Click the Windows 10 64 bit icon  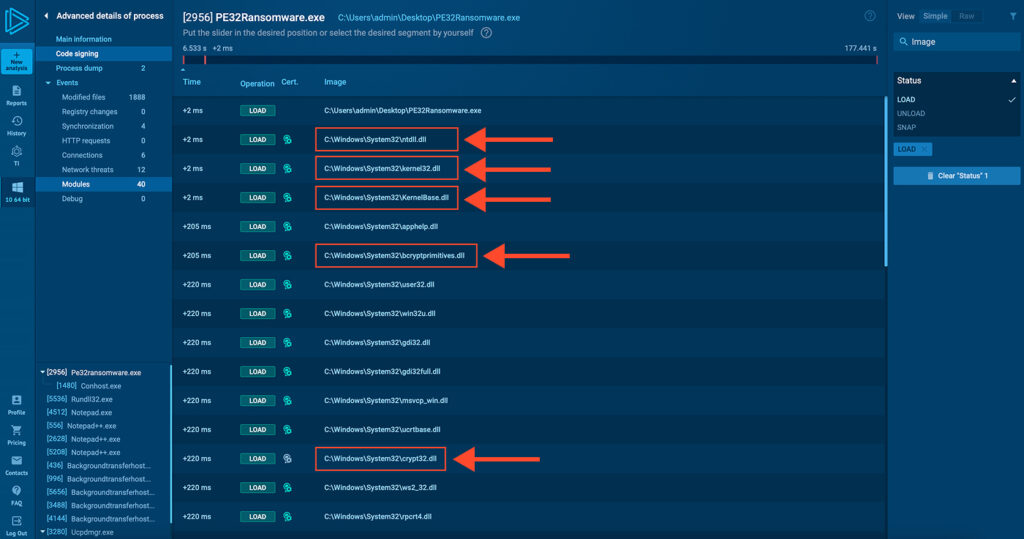16,191
